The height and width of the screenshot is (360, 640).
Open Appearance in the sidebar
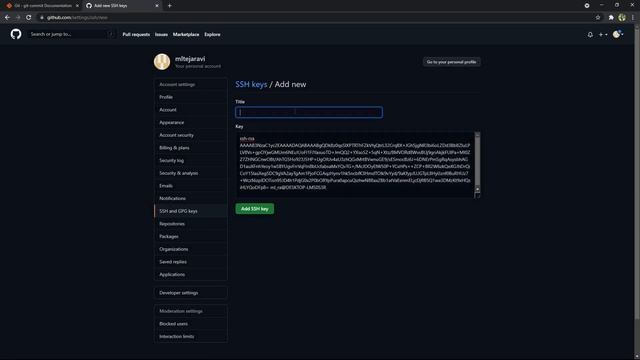coord(191,122)
